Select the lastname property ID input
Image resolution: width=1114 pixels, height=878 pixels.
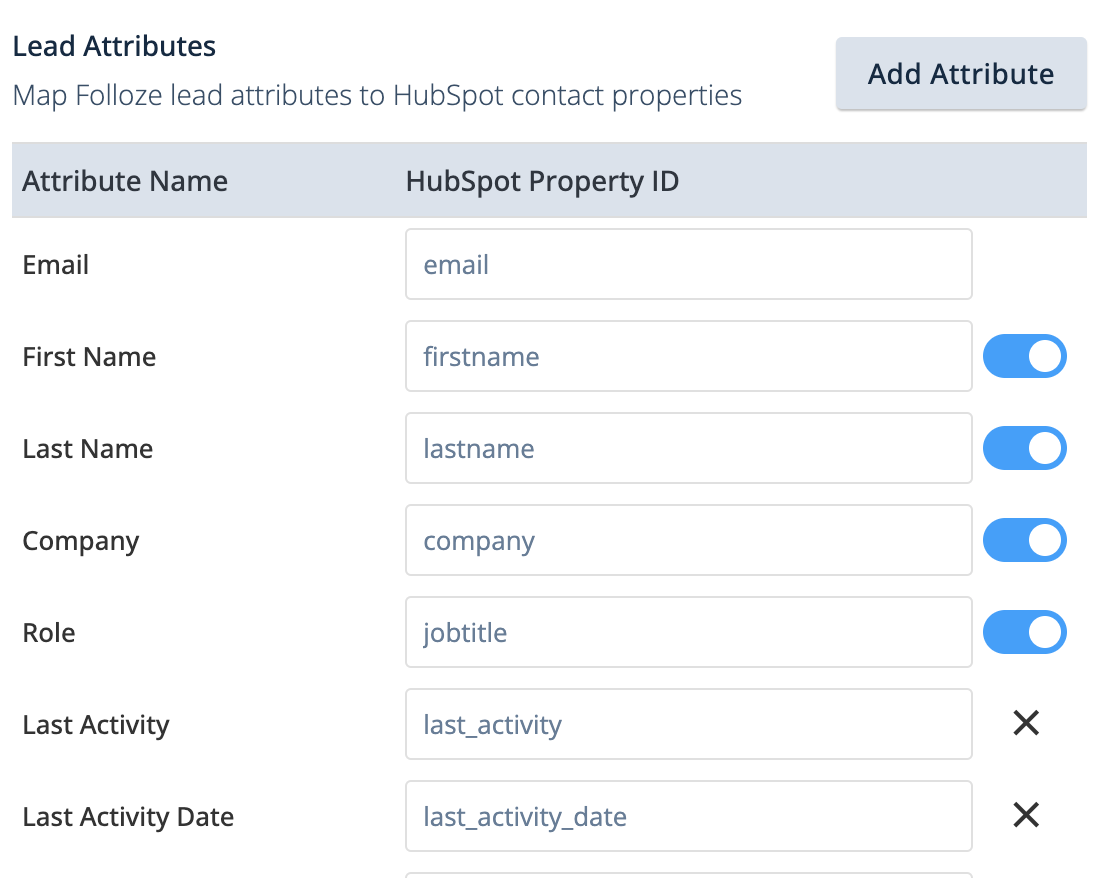click(x=688, y=448)
